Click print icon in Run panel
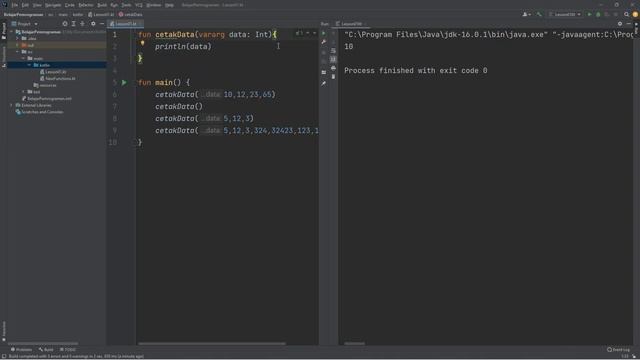 (333, 68)
